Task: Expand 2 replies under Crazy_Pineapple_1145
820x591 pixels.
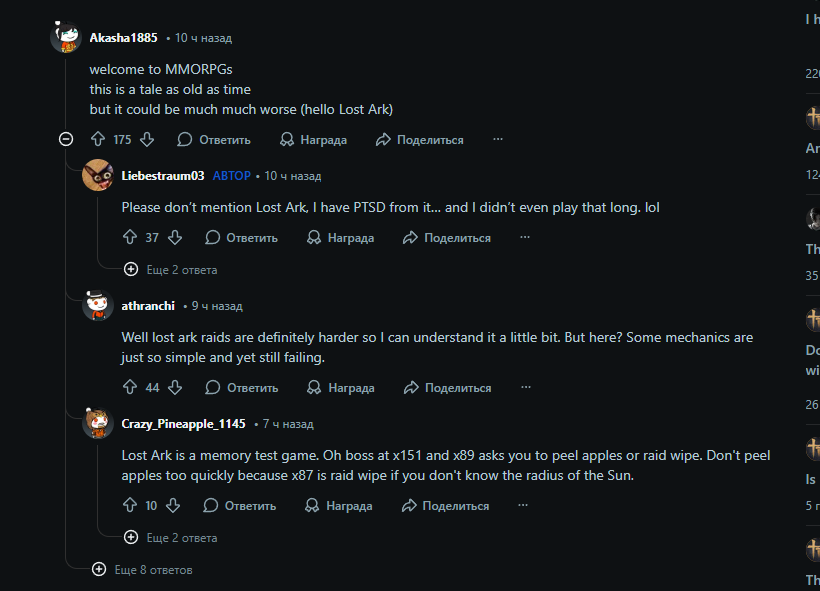Action: click(171, 538)
